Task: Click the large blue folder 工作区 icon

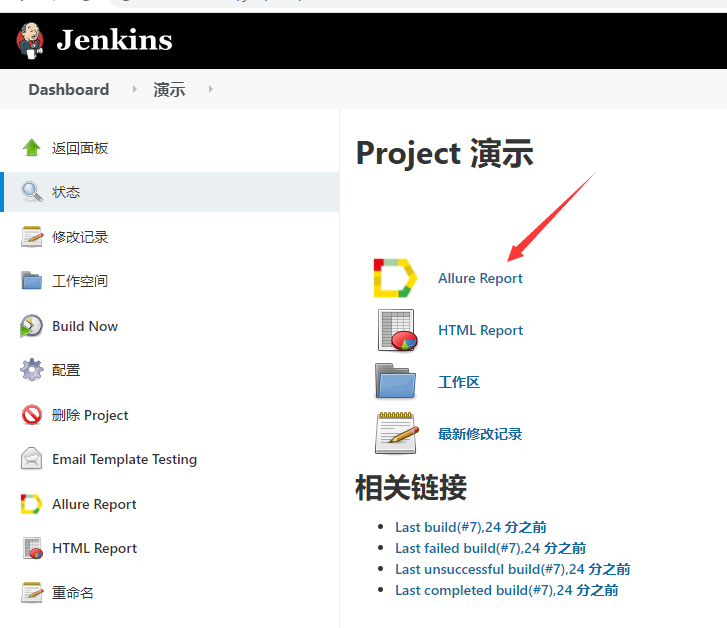Action: pyautogui.click(x=395, y=381)
